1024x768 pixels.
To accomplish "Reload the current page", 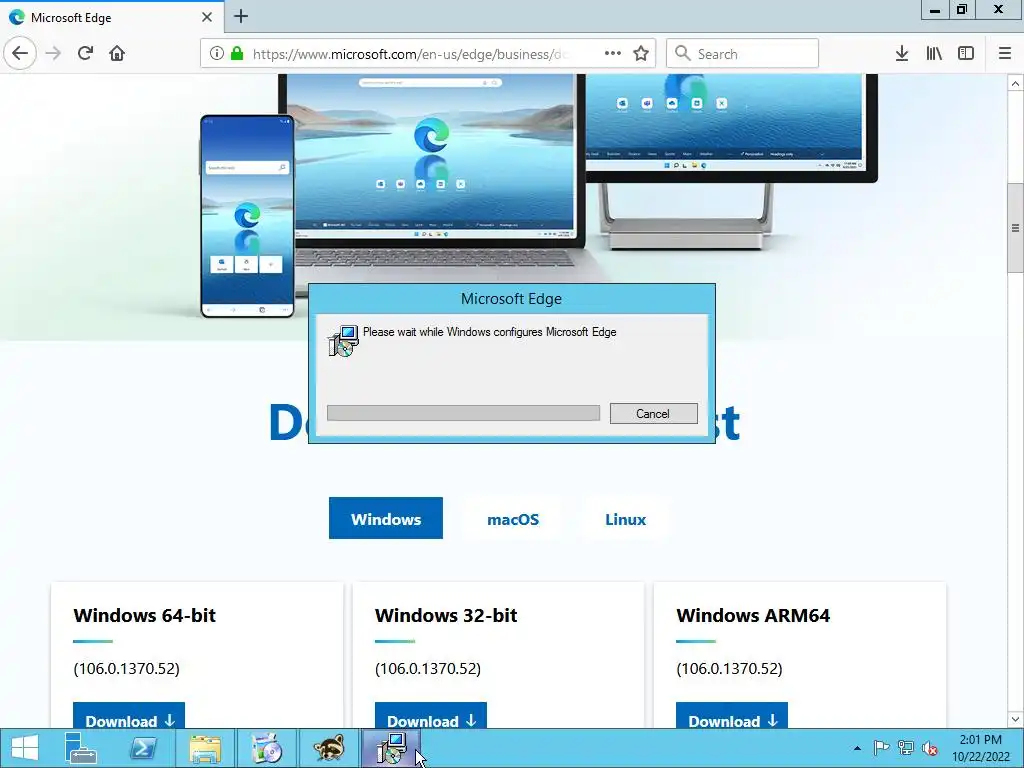I will (85, 53).
